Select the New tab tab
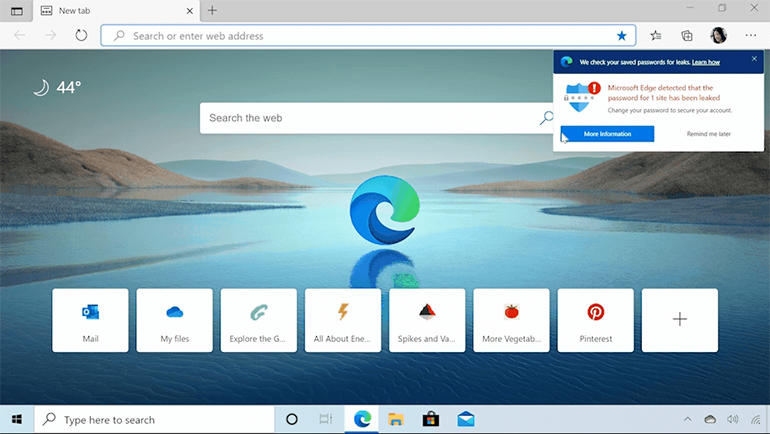Image resolution: width=770 pixels, height=434 pixels. click(x=110, y=10)
